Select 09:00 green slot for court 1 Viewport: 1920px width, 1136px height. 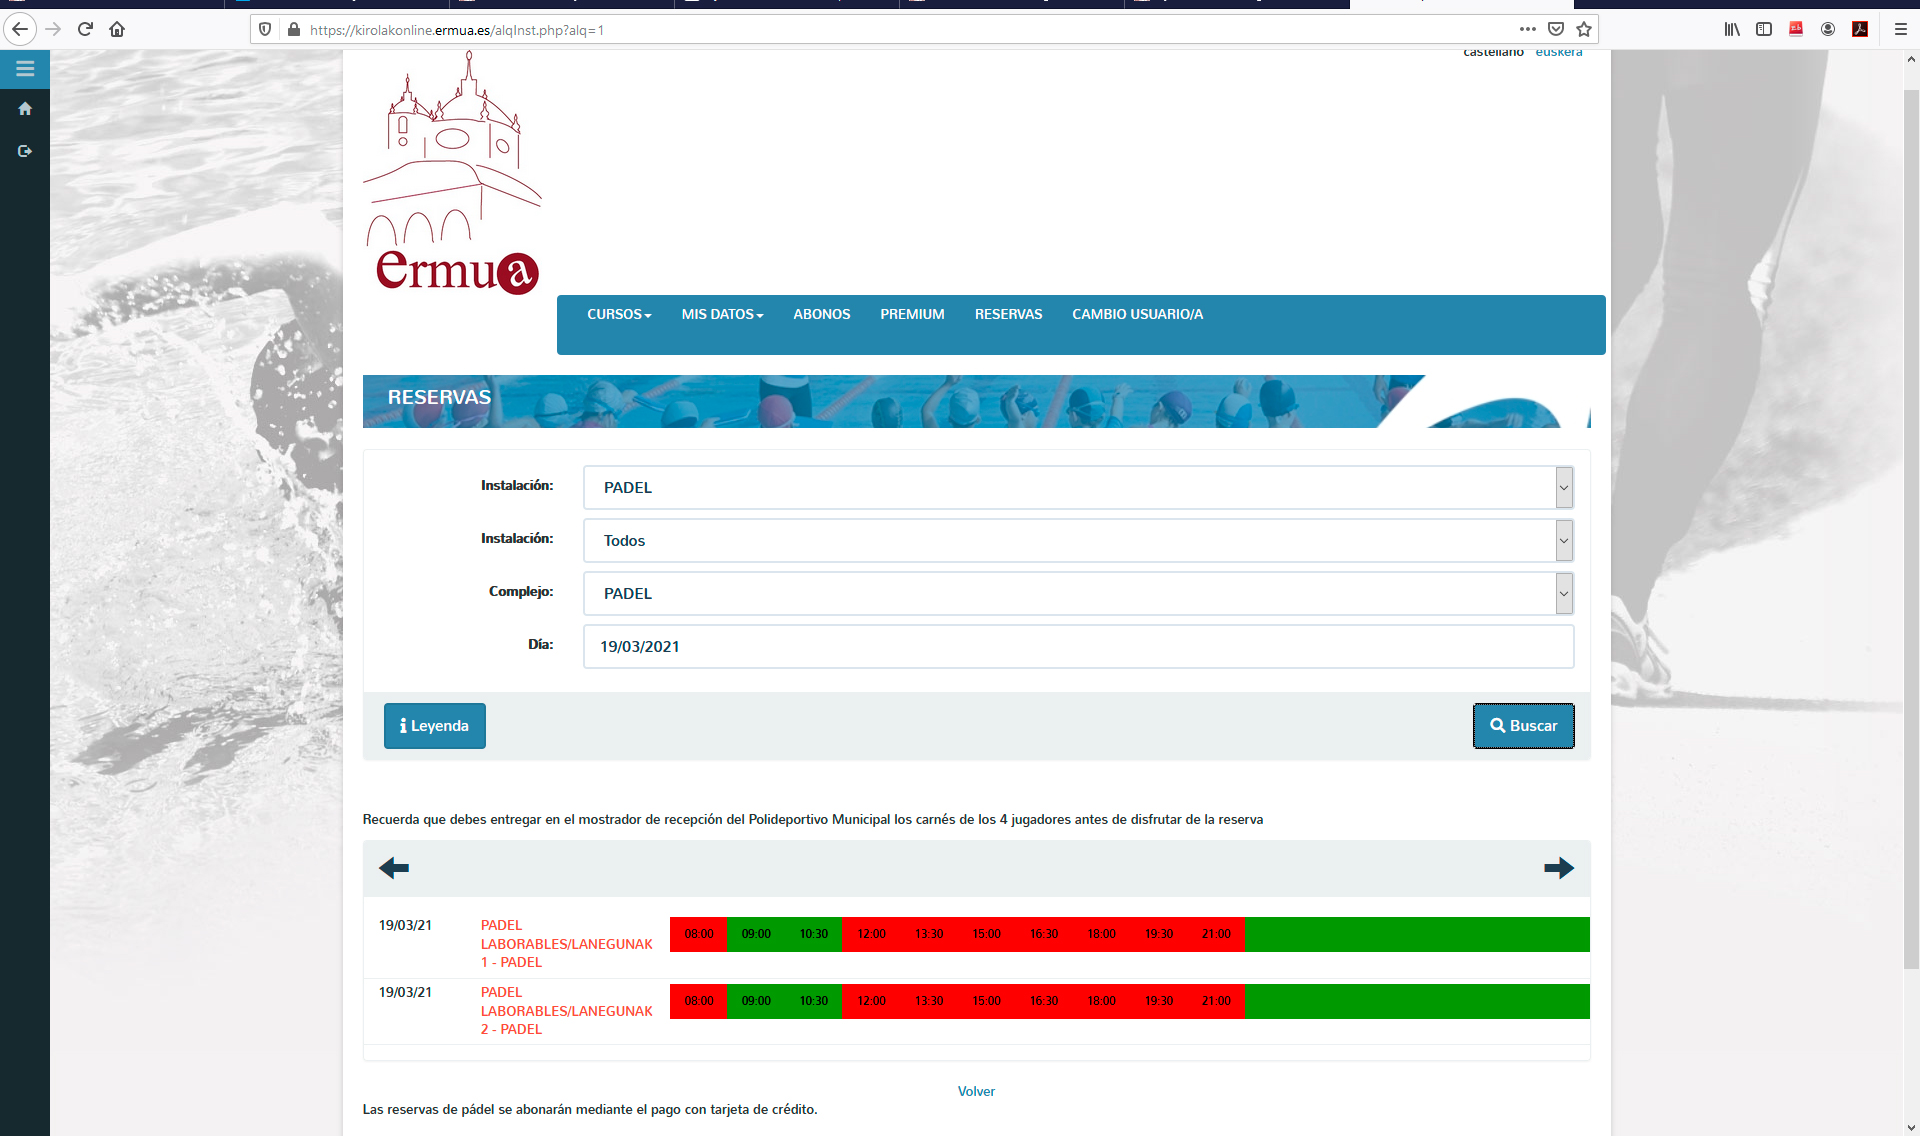(x=756, y=934)
